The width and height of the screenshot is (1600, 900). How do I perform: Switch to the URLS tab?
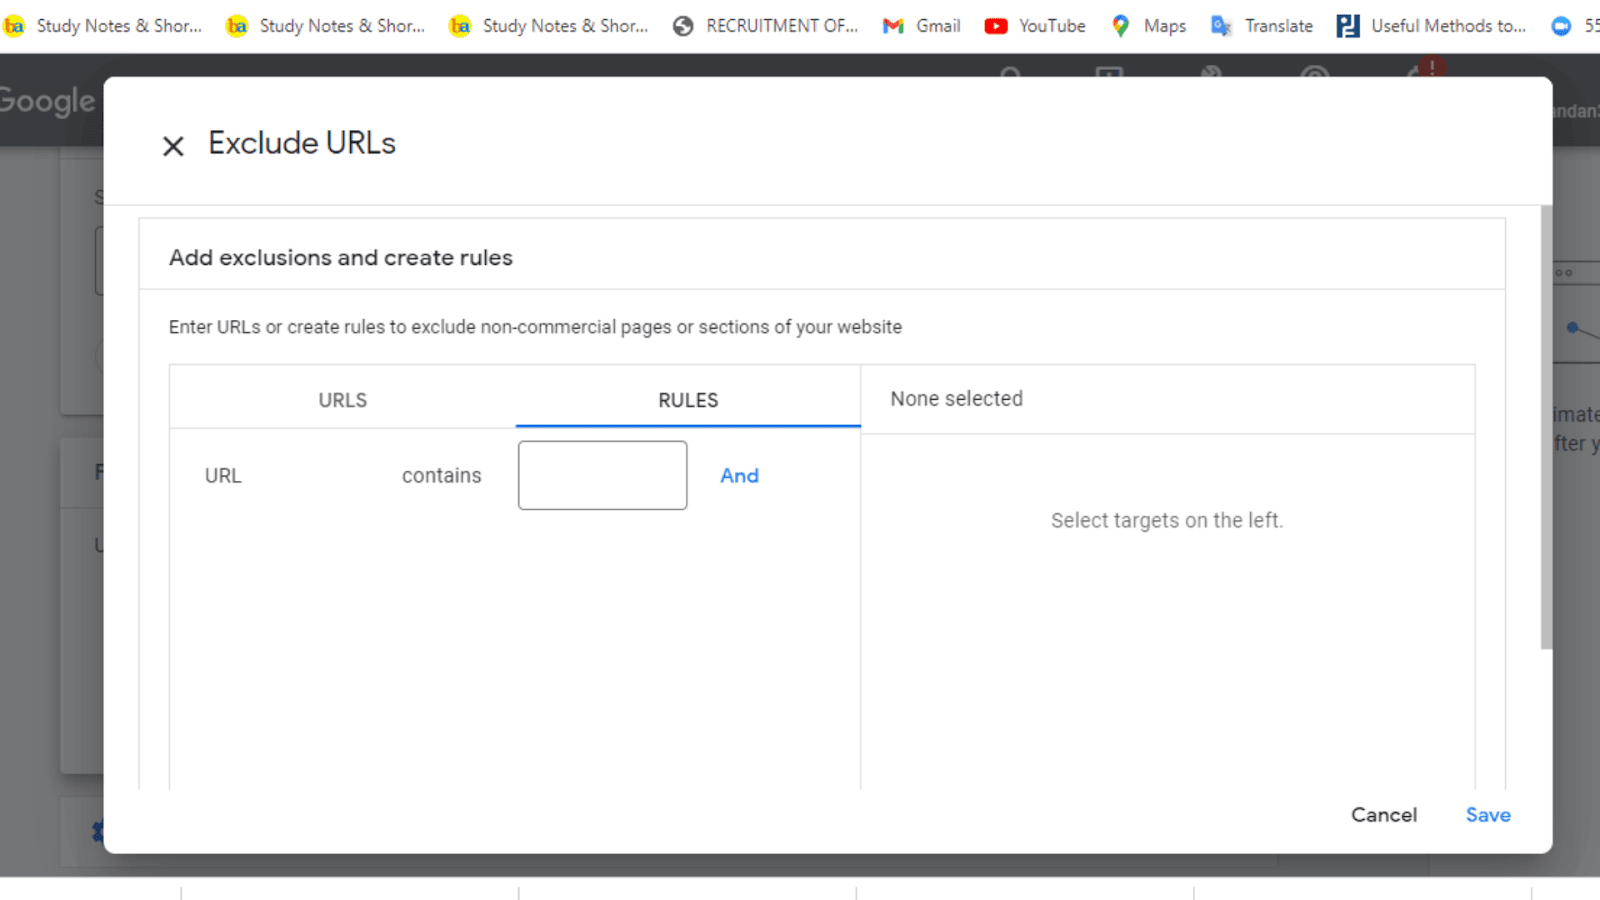pyautogui.click(x=343, y=400)
